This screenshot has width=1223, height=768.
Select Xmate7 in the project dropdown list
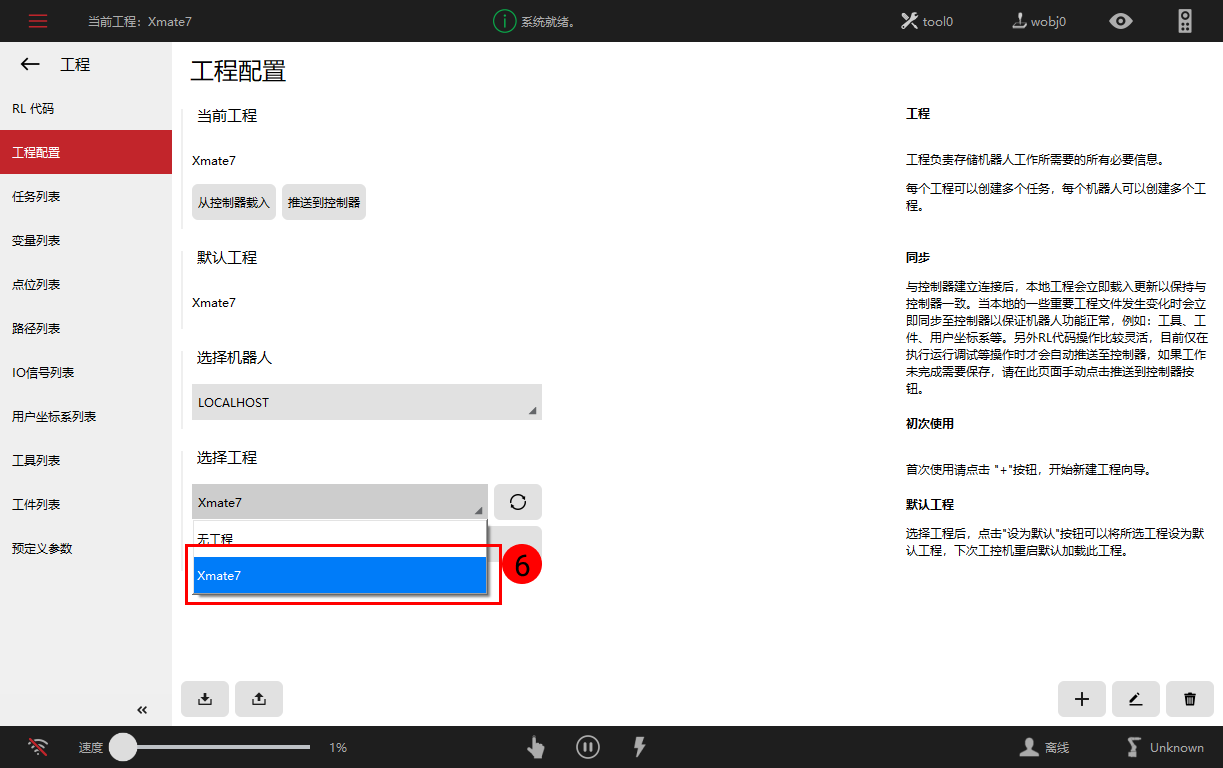[x=340, y=575]
